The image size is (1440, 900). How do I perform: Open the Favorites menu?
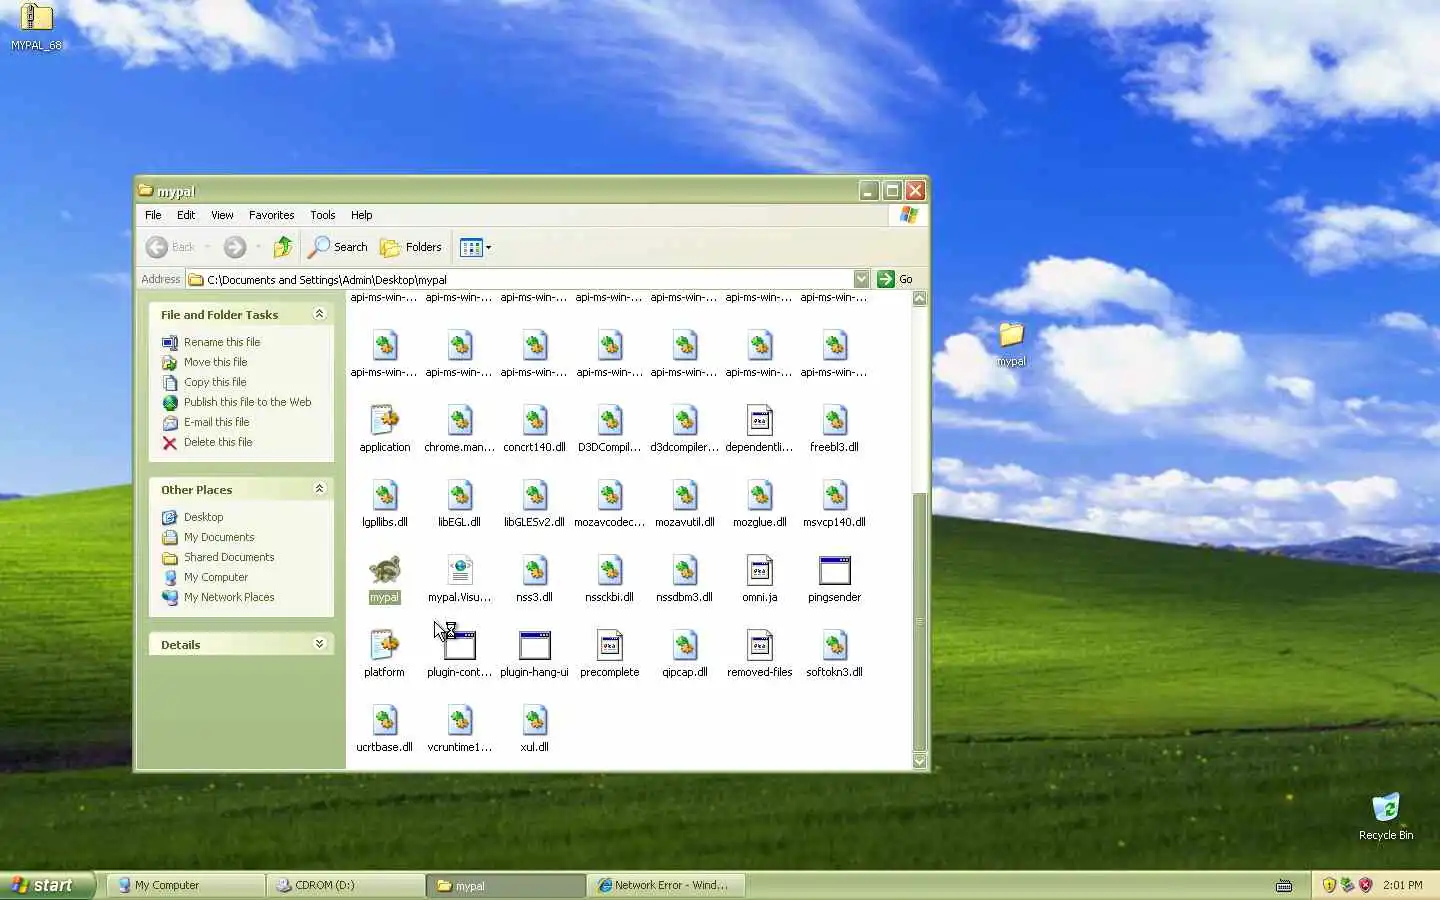(x=271, y=215)
